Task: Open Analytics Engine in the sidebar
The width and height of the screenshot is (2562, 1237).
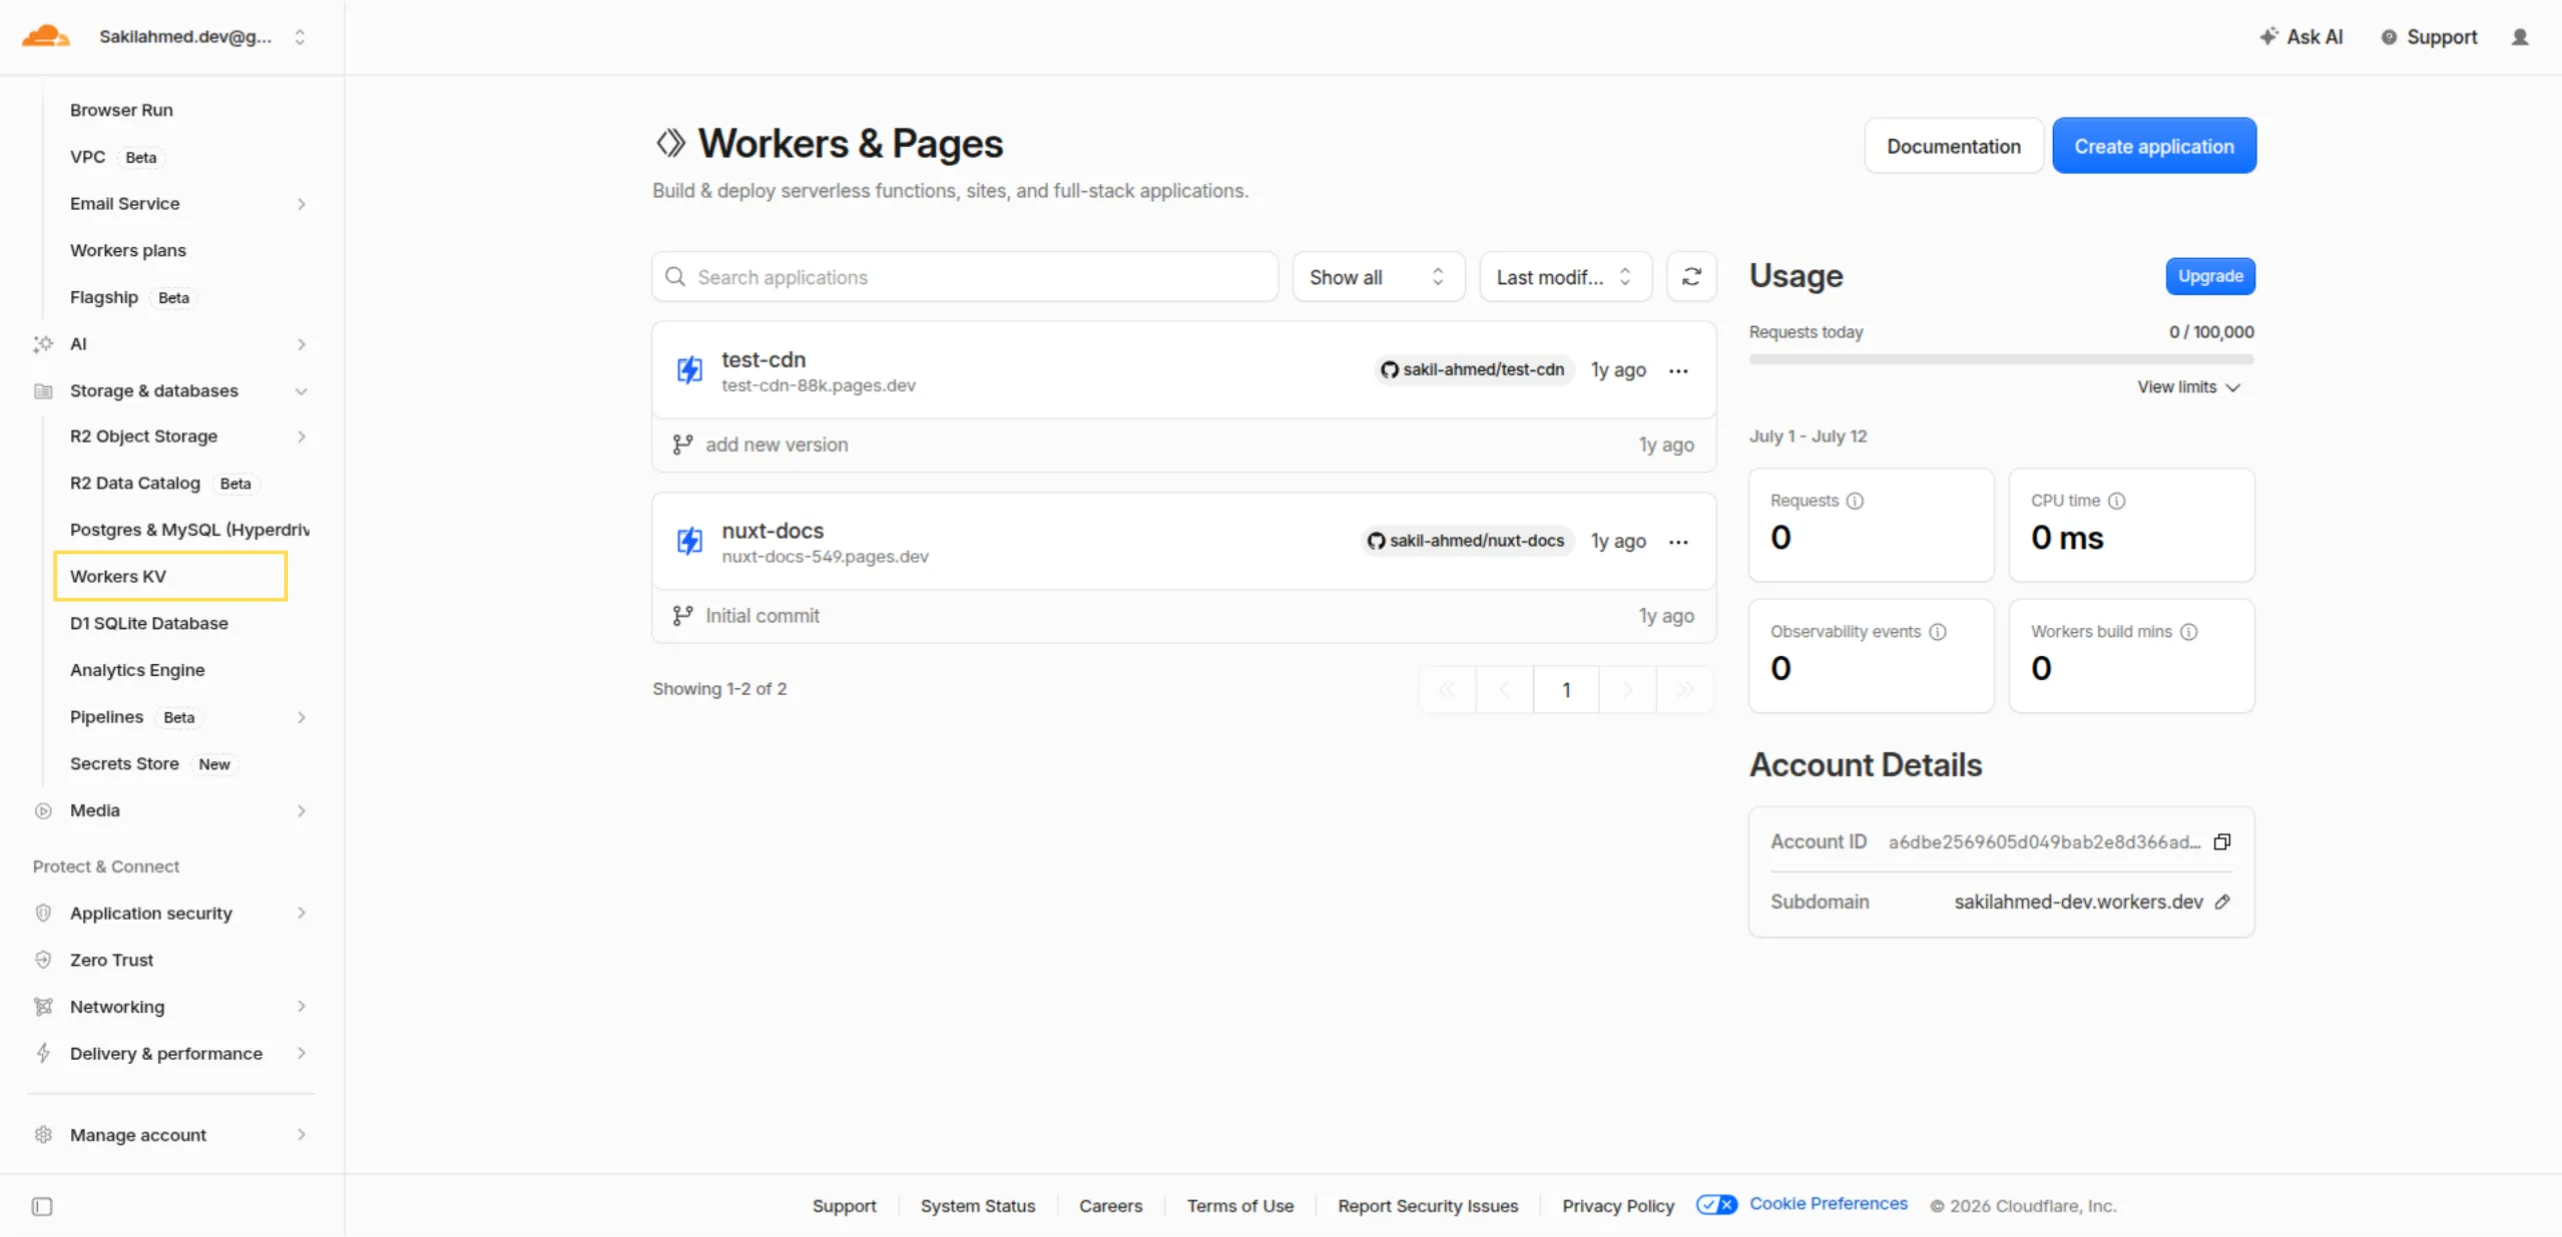Action: click(137, 671)
